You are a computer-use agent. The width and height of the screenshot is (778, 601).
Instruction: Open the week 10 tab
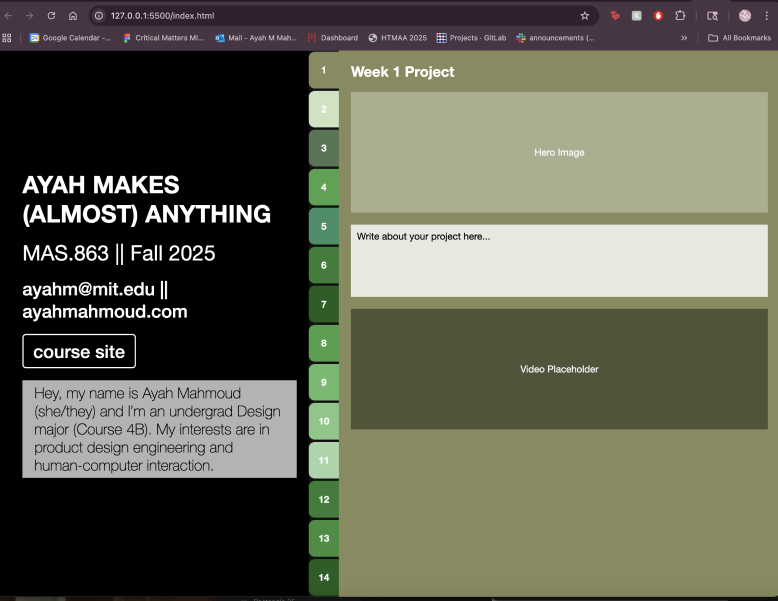click(324, 421)
